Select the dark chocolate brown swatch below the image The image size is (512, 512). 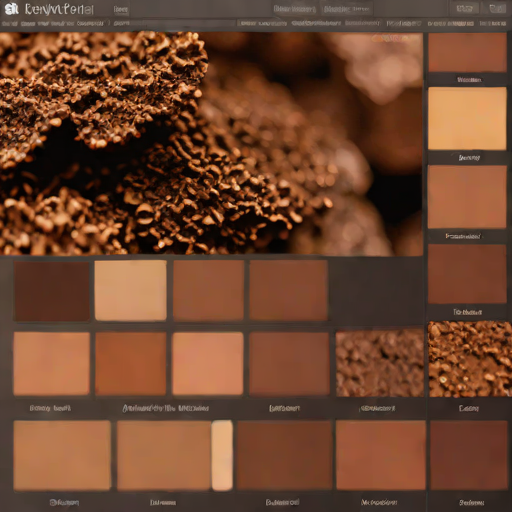(x=52, y=291)
